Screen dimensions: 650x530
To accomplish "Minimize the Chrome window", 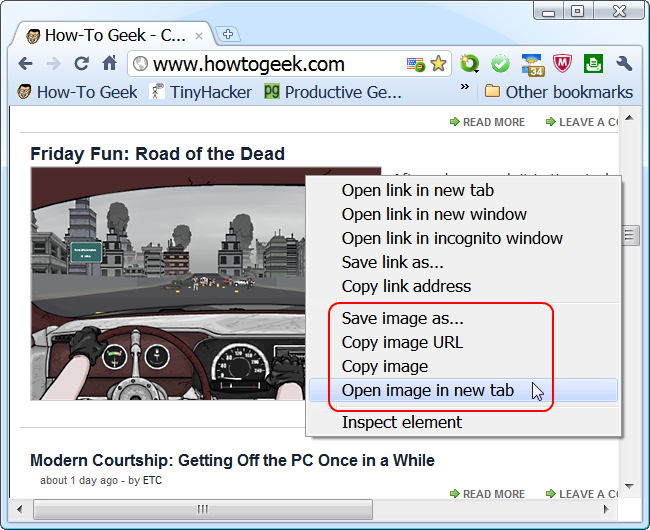I will tap(548, 12).
